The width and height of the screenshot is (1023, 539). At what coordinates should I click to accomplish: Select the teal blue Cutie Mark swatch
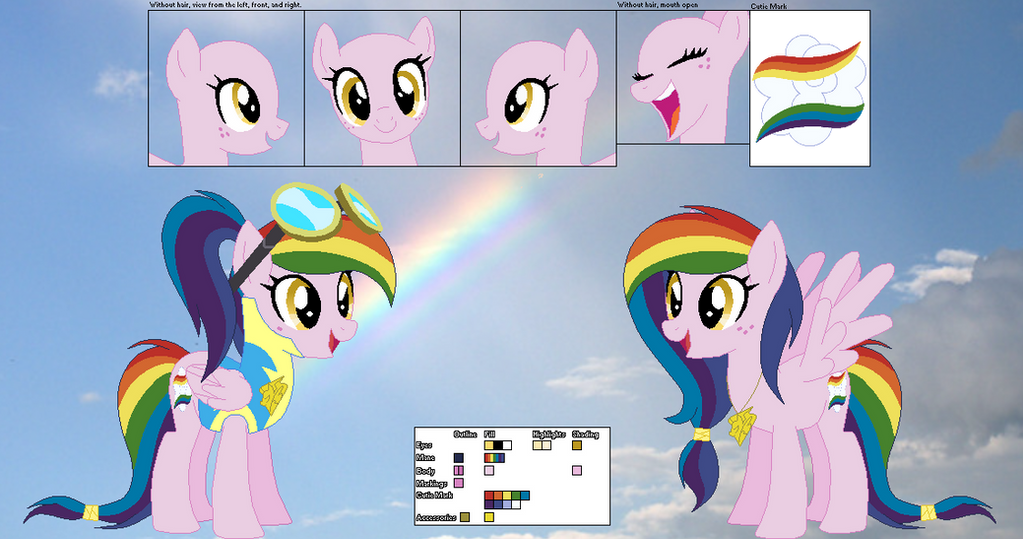(x=525, y=496)
